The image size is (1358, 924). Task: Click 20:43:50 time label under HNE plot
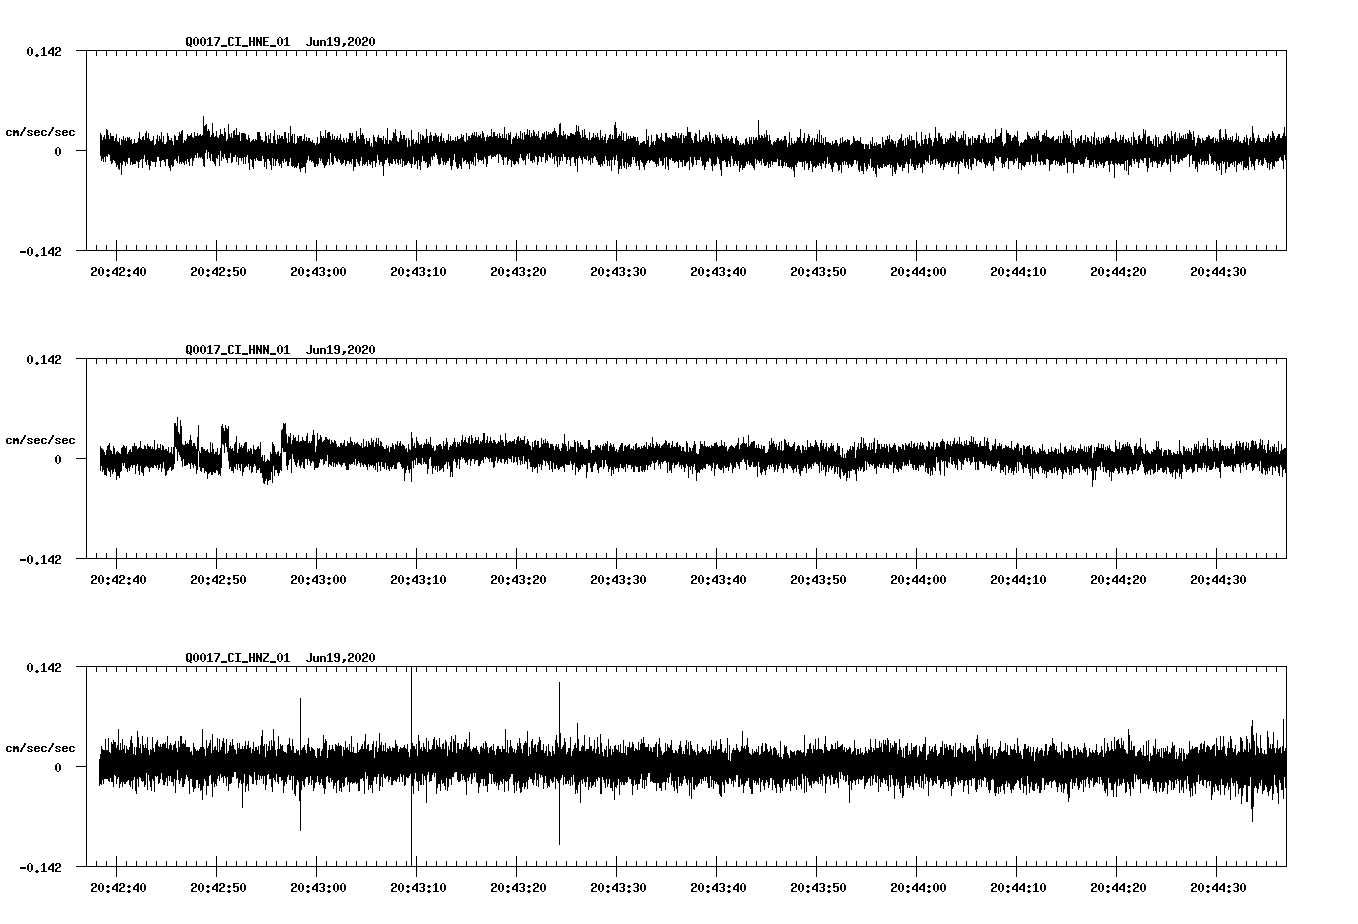[x=818, y=272]
